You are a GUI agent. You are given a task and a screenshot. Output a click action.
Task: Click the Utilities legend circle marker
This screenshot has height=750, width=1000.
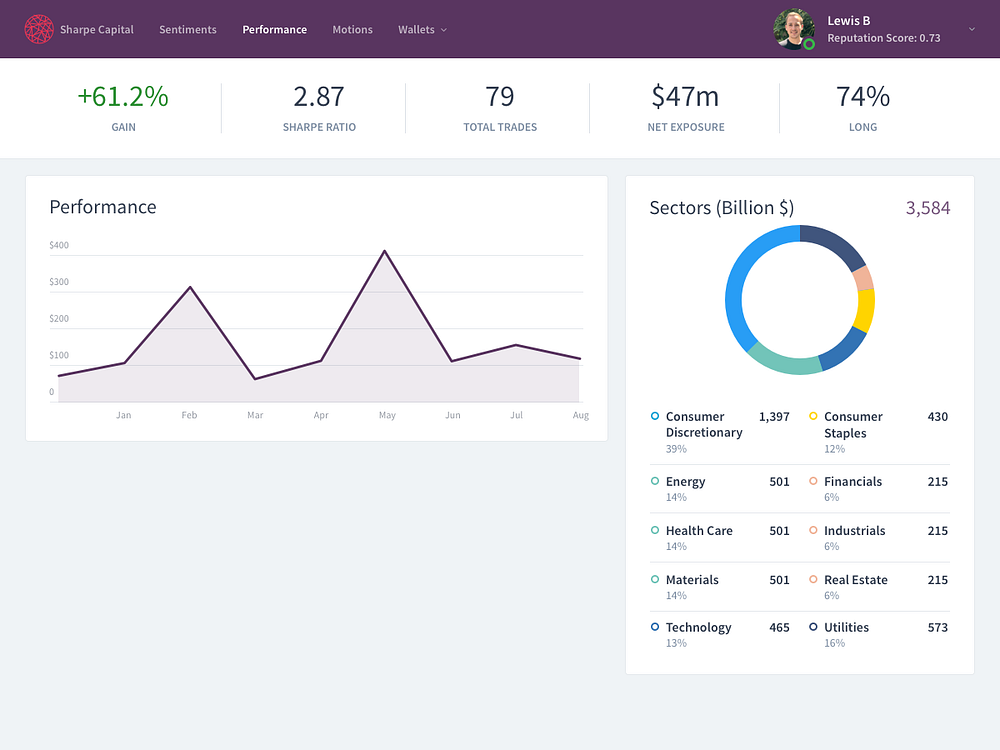pos(813,627)
